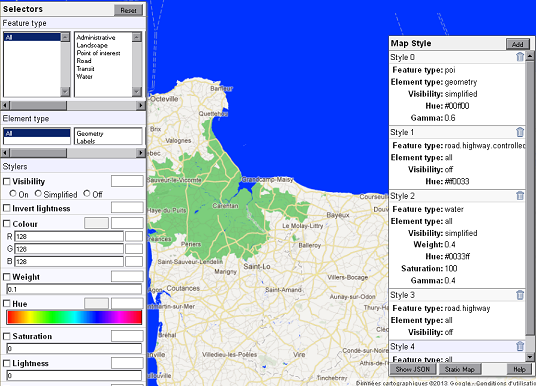Select the Simplified visibility radio button

[x=38, y=194]
